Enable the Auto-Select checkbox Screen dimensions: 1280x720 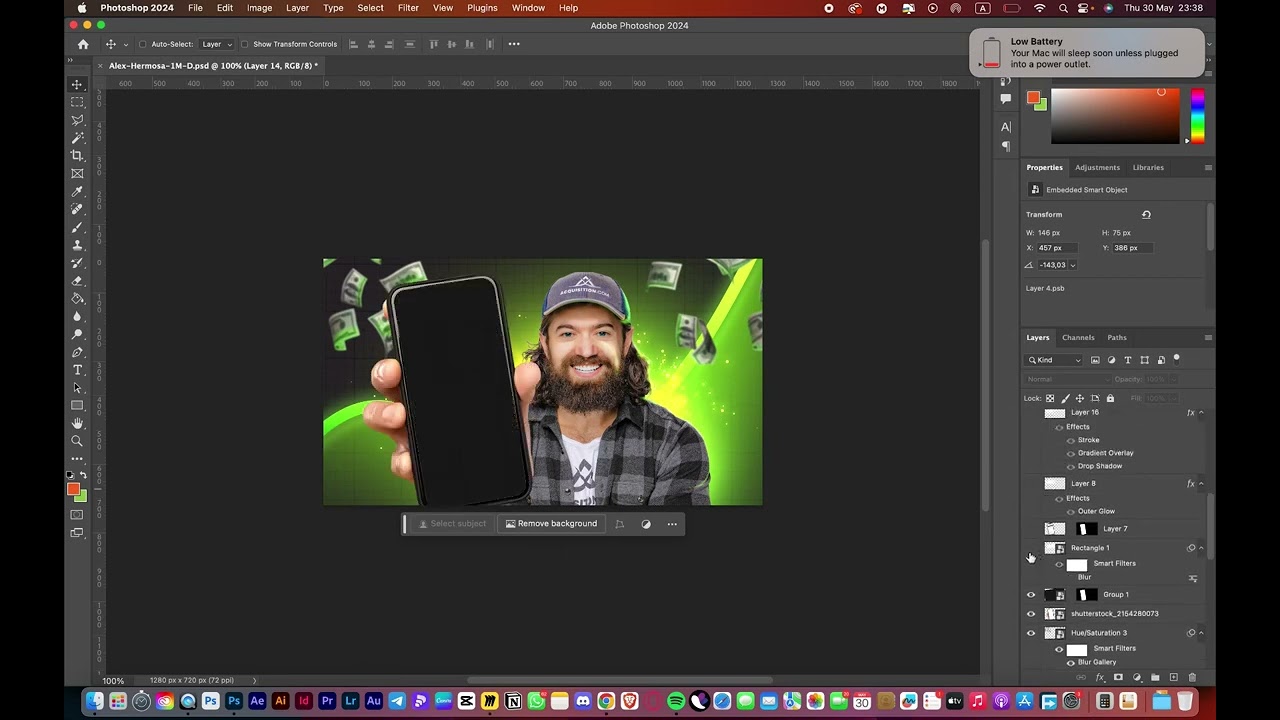[x=142, y=44]
